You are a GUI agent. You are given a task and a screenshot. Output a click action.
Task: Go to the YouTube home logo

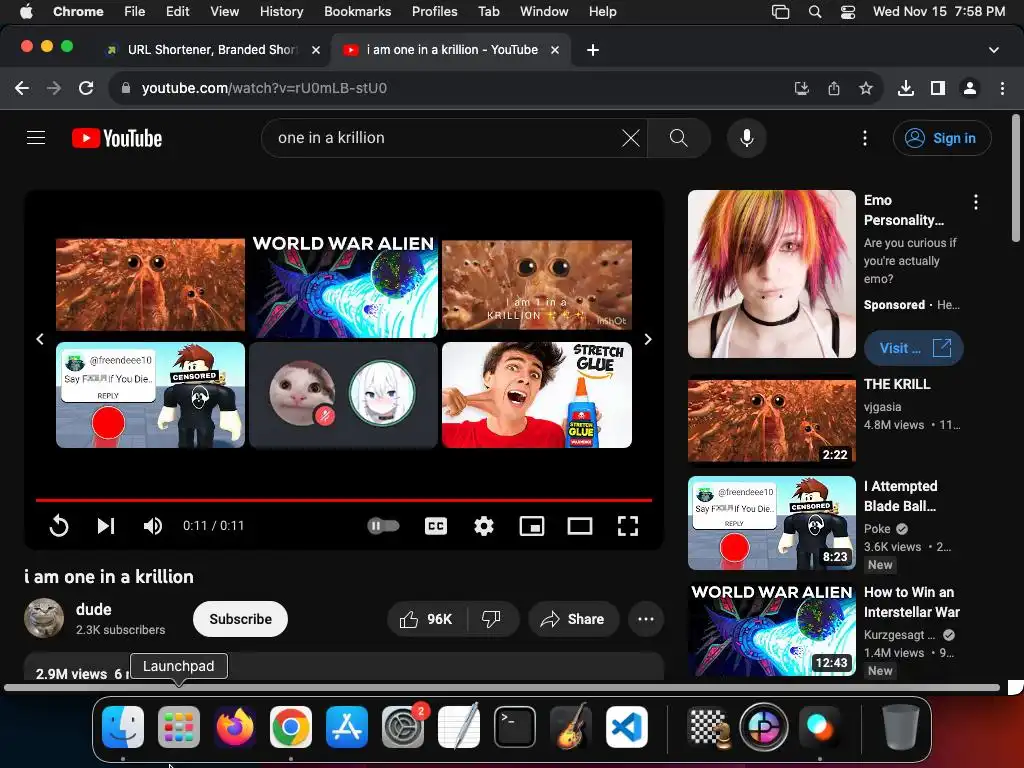[x=117, y=138]
